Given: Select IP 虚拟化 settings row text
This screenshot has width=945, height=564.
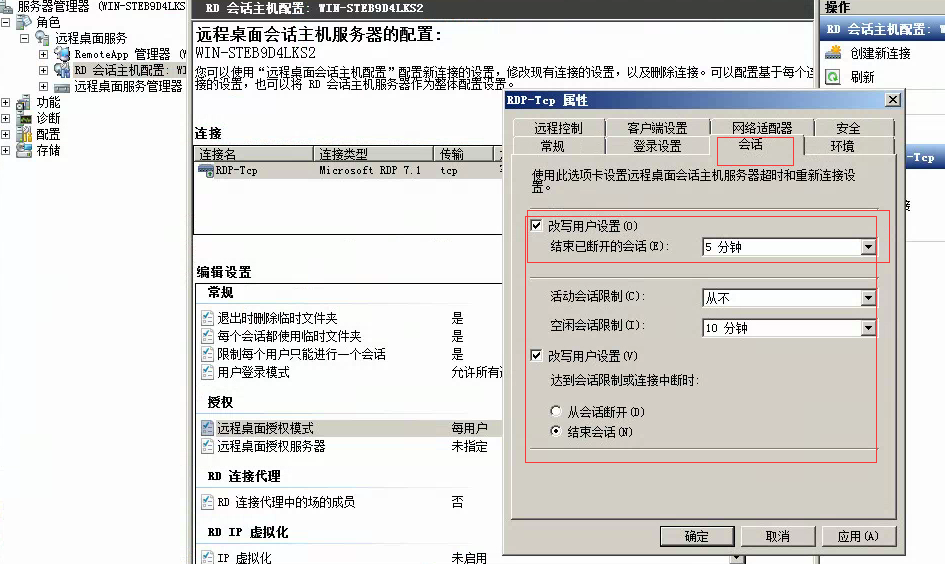Looking at the screenshot, I should [244, 557].
